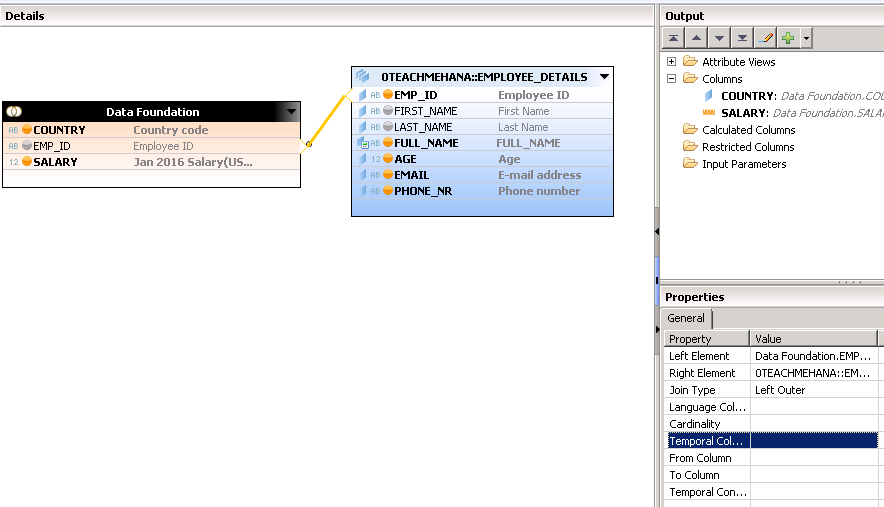Toggle the orange circle for FULL_NAME

pos(388,143)
